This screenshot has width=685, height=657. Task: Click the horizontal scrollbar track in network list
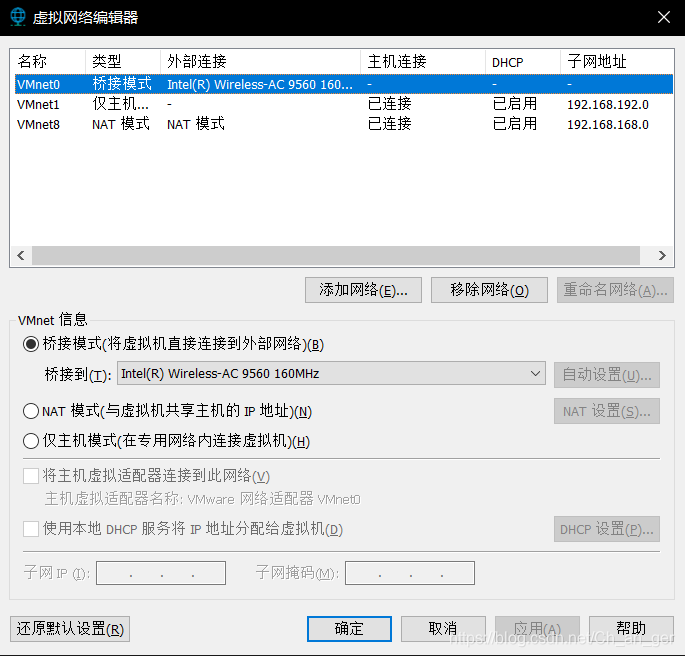(x=336, y=256)
